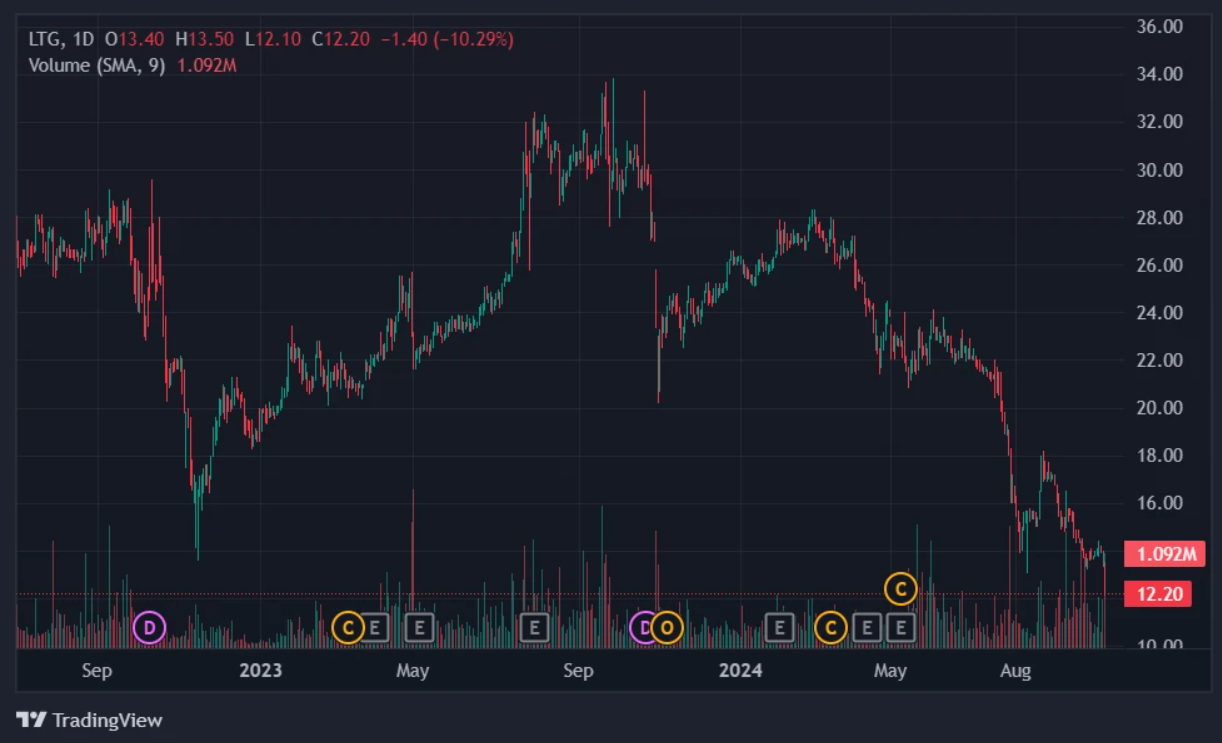Click the TradingView logo
The image size is (1222, 743).
click(x=89, y=720)
